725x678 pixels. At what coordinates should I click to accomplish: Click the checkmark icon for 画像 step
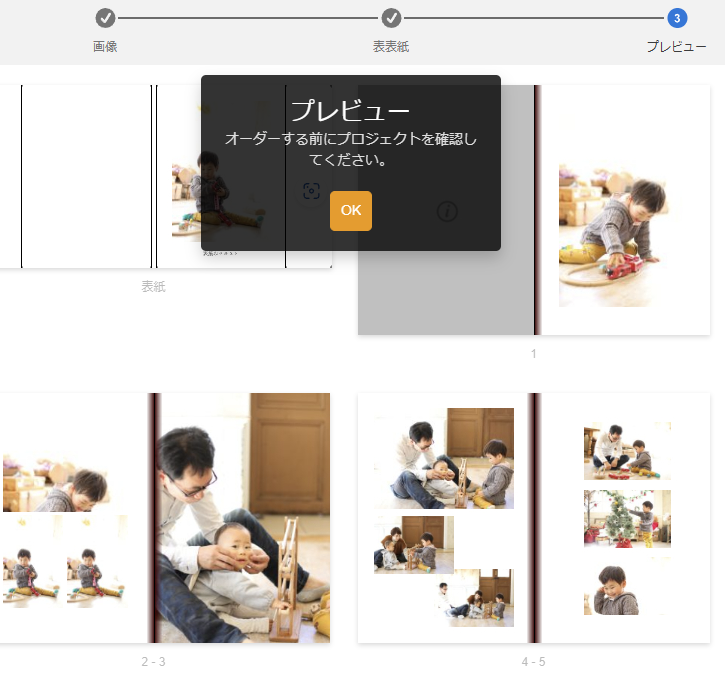click(105, 18)
